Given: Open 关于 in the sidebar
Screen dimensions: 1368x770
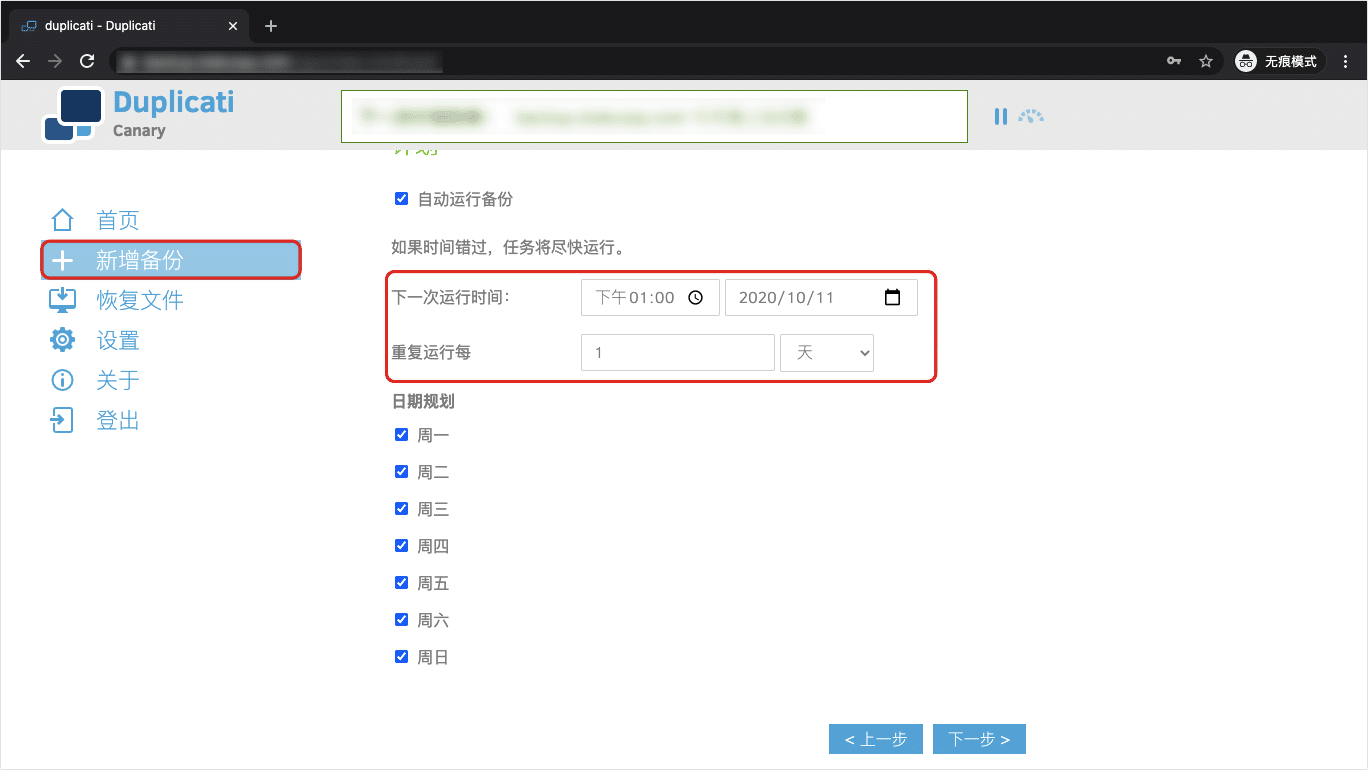Looking at the screenshot, I should (118, 380).
